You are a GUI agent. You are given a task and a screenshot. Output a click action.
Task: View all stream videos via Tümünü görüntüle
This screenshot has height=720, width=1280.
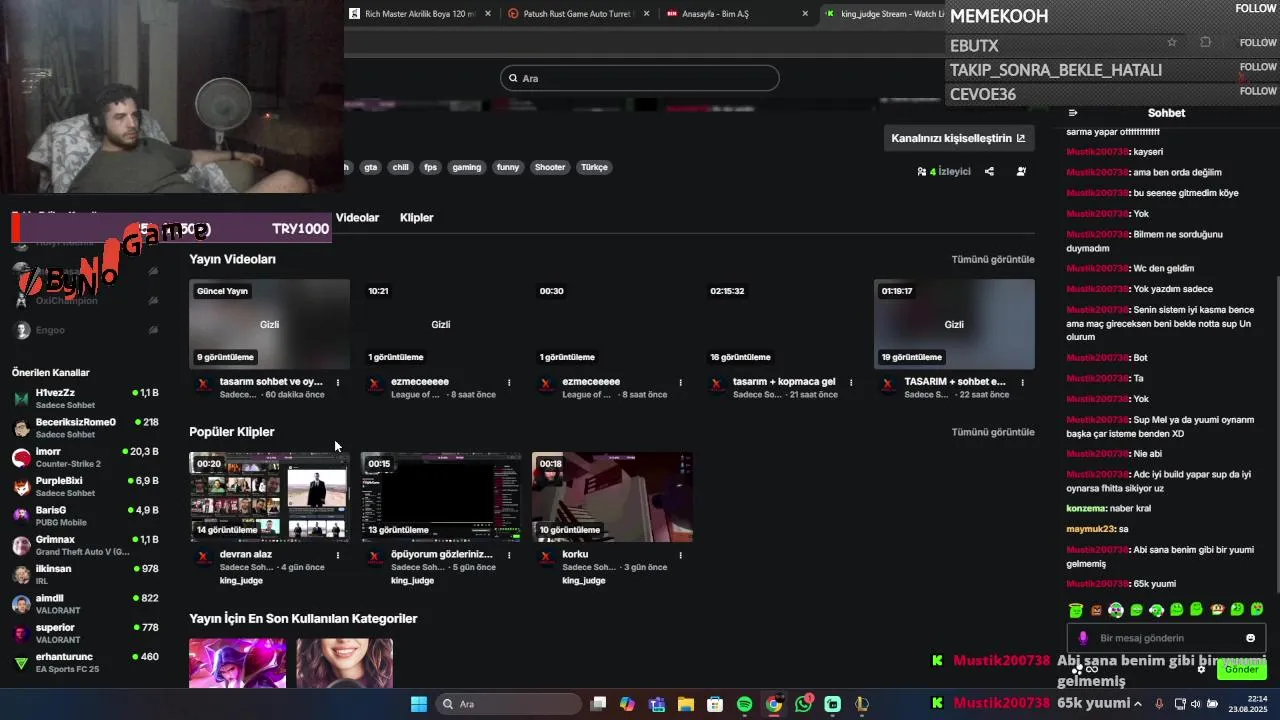[993, 259]
